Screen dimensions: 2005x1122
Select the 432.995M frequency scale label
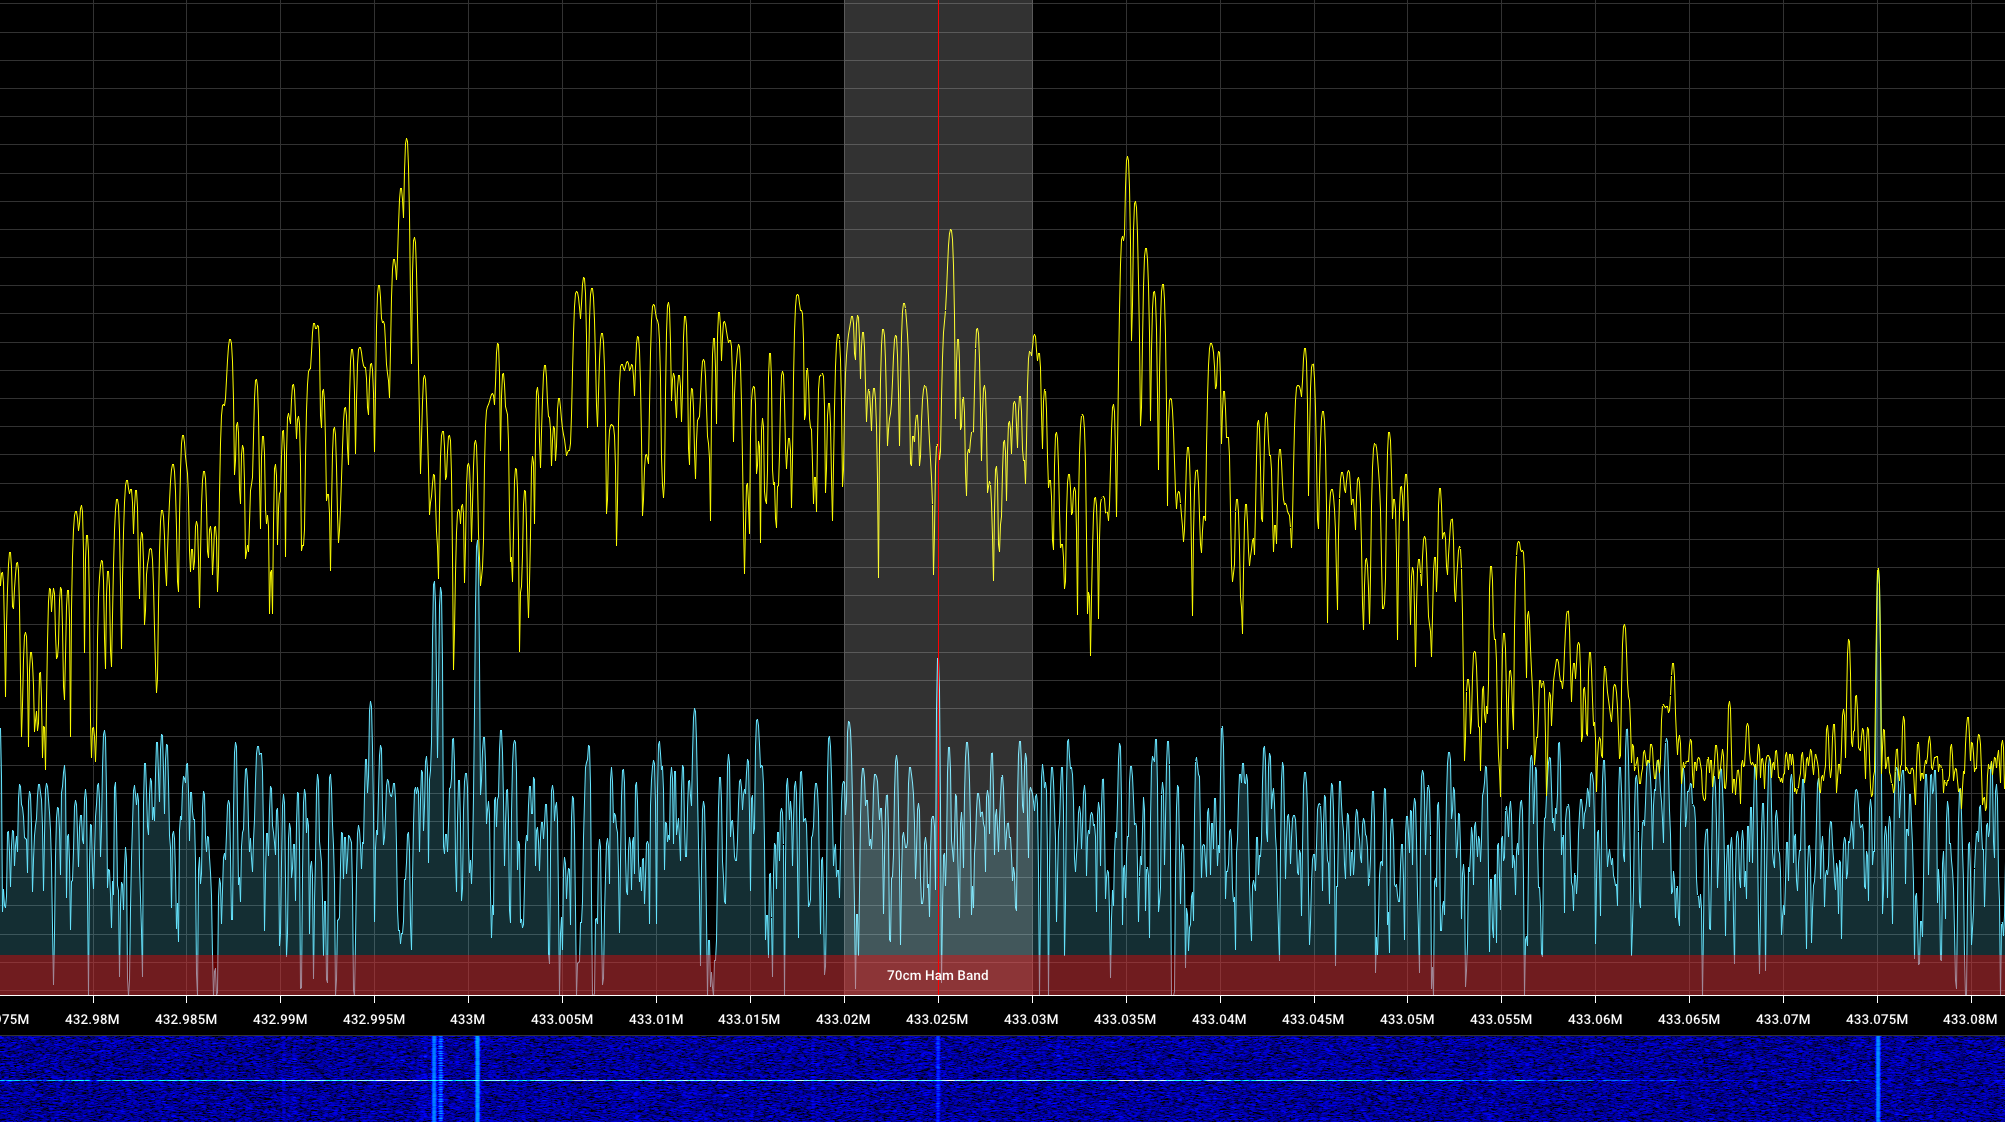click(x=374, y=1019)
